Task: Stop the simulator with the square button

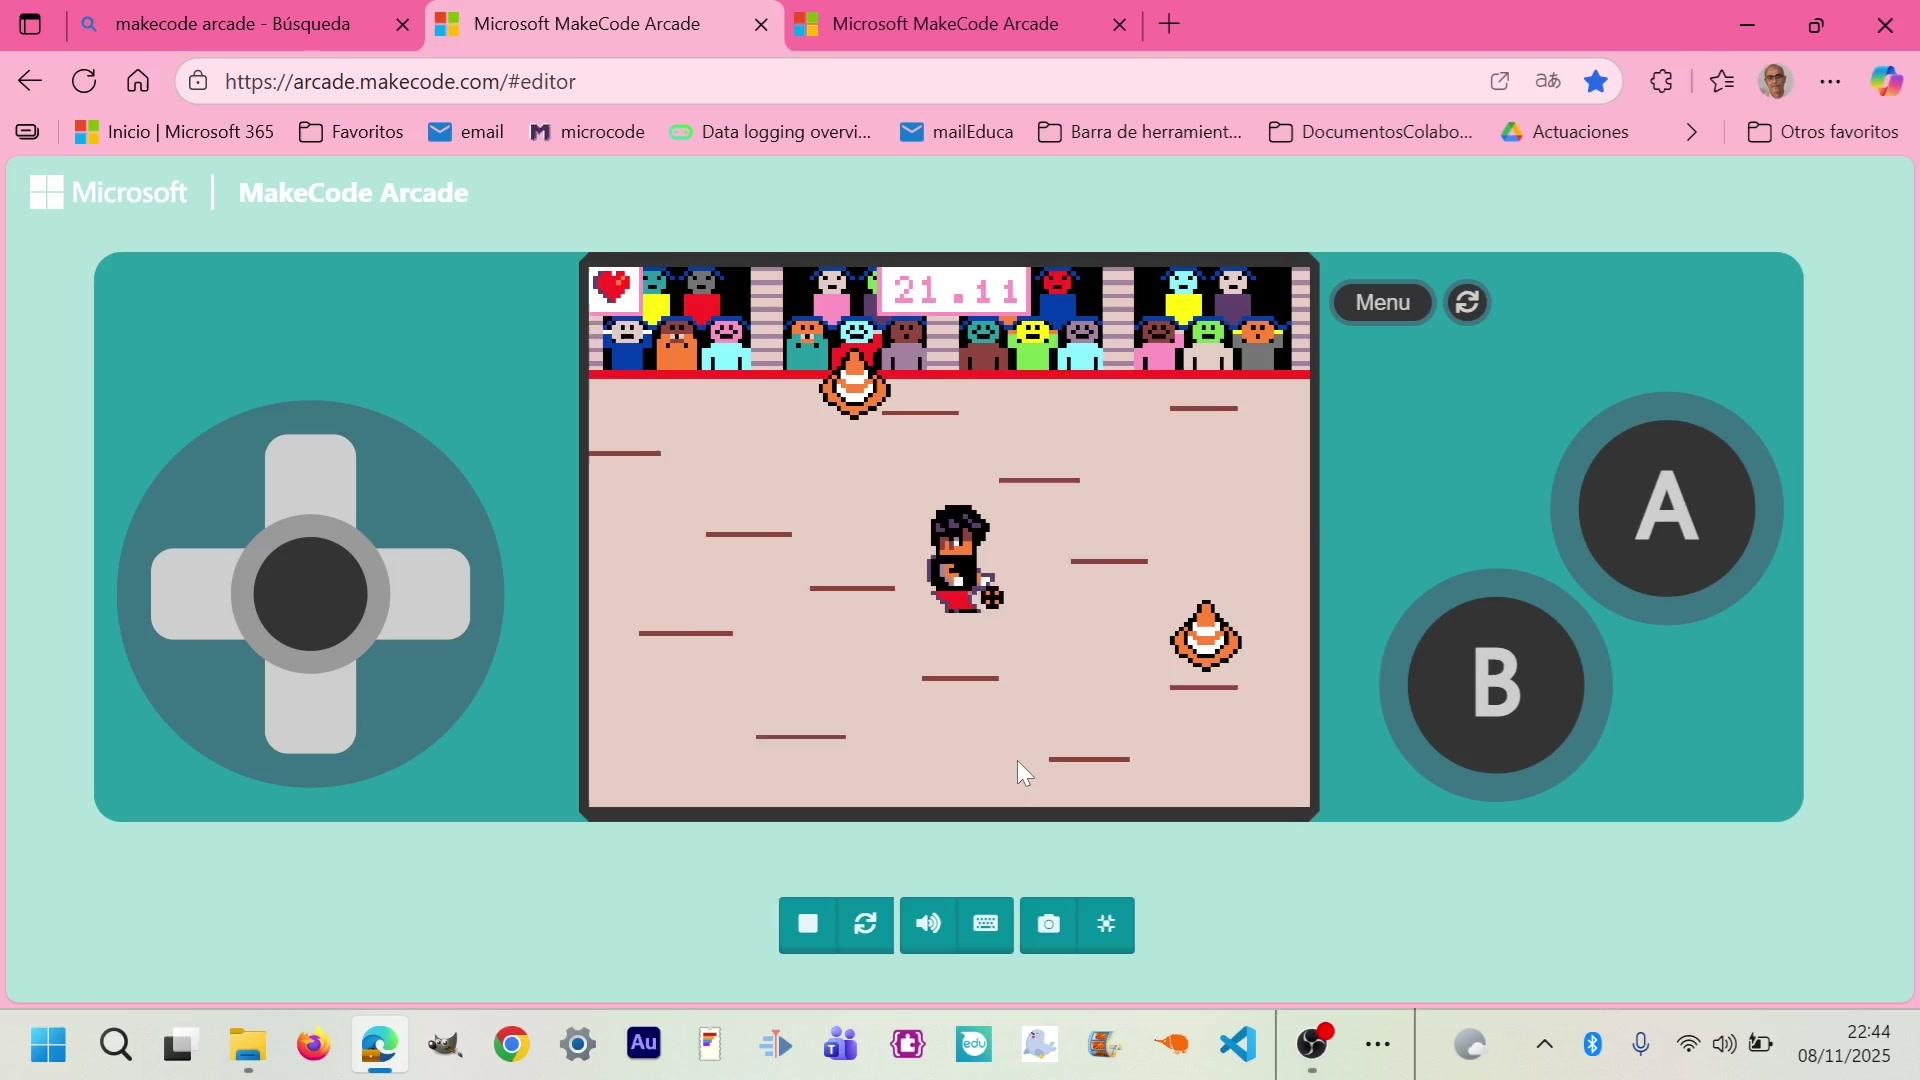Action: [x=808, y=925]
